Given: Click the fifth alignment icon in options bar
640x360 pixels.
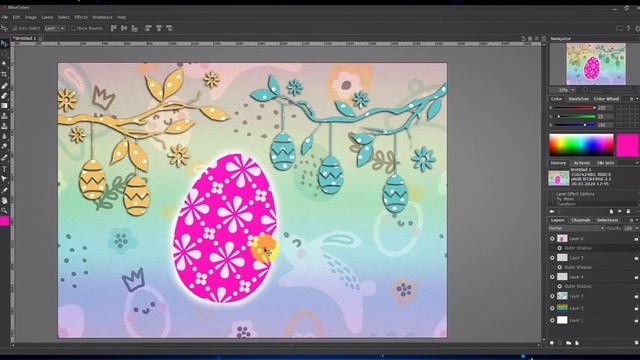Looking at the screenshot, I should click(x=159, y=28).
